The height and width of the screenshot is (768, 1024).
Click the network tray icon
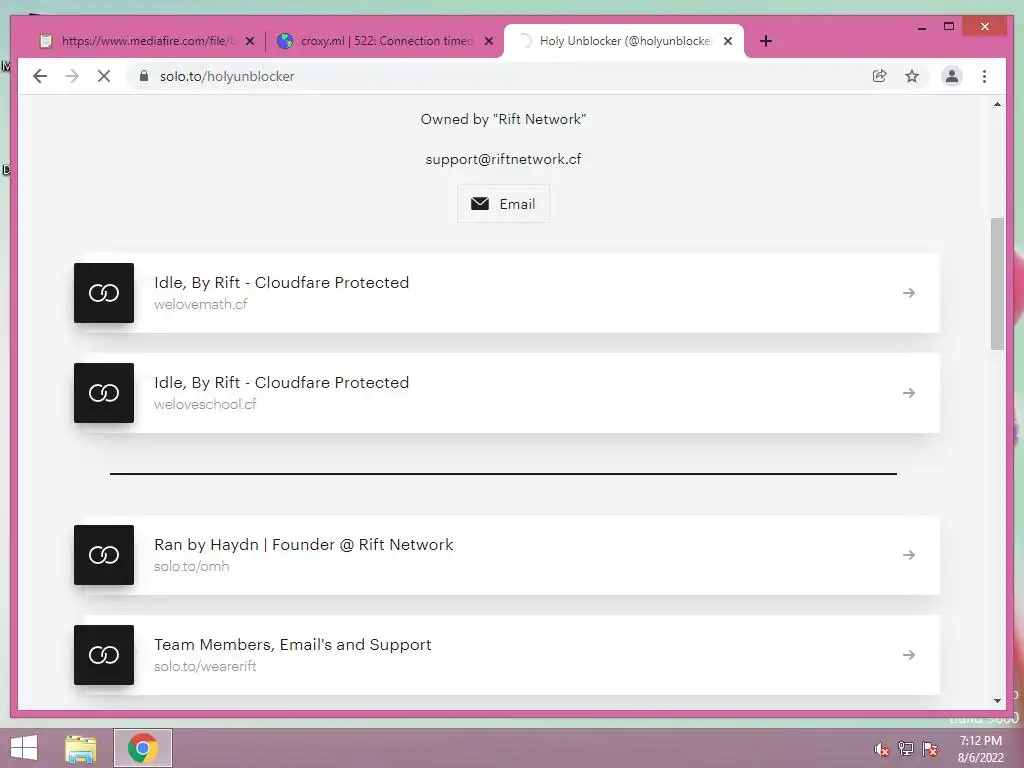pos(905,749)
